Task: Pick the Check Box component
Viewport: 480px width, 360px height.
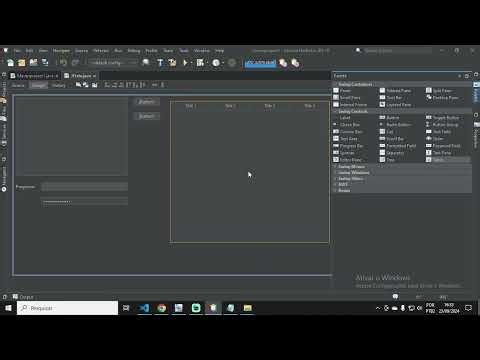Action: click(x=347, y=125)
